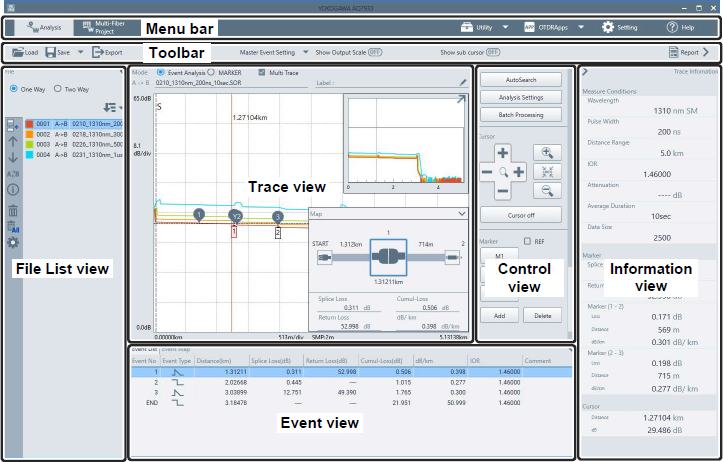Image resolution: width=723 pixels, height=462 pixels.
Task: Toggle the Multi Trace checkbox
Action: (x=263, y=73)
